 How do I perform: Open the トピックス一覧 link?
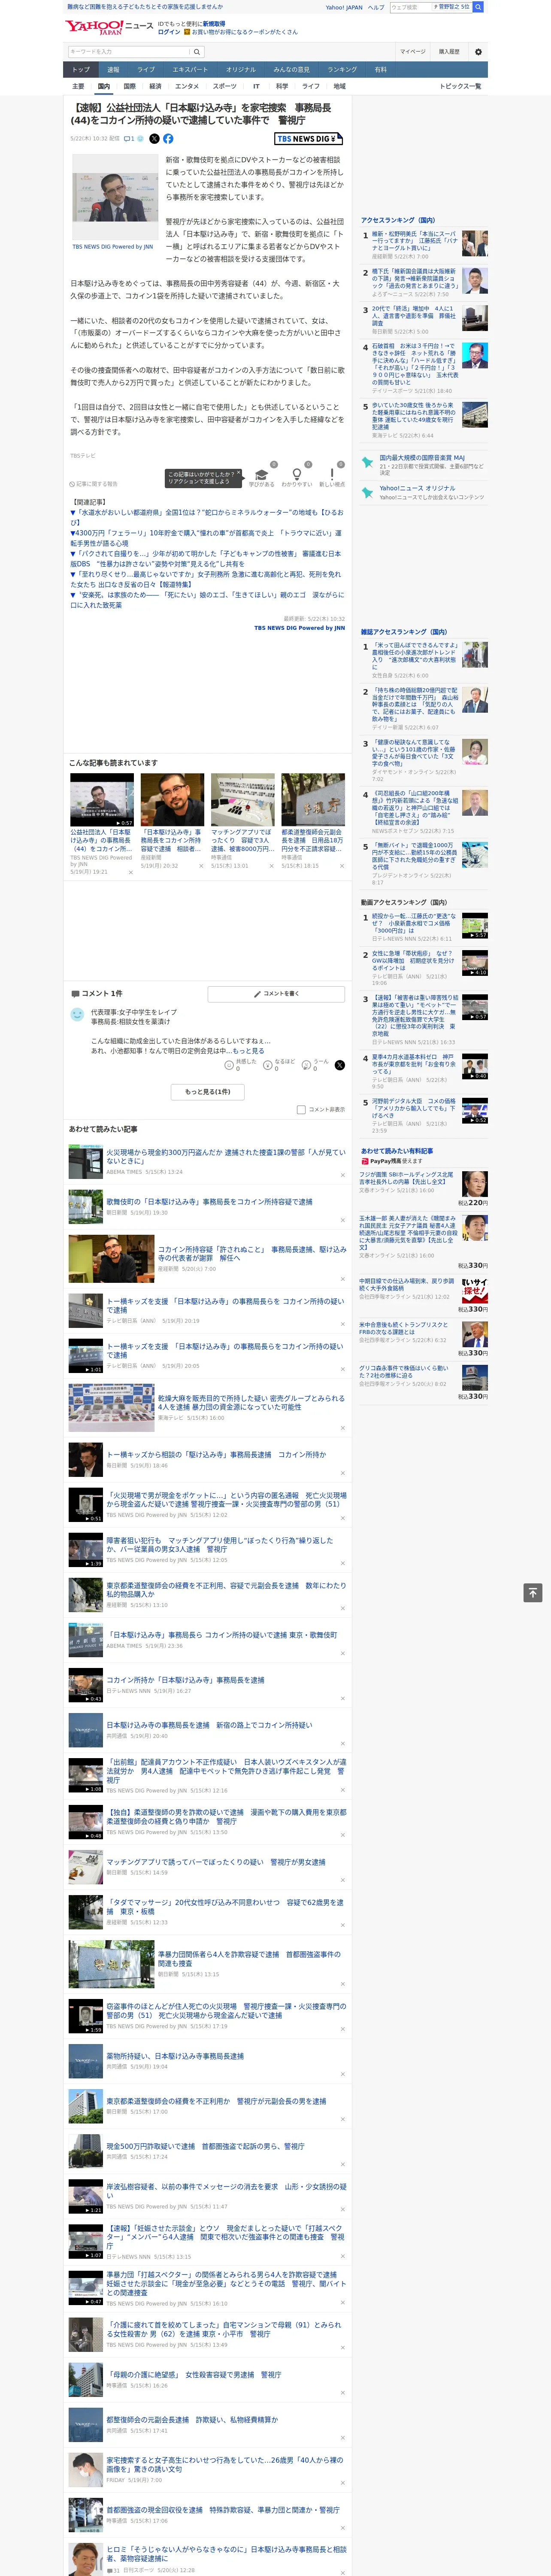(460, 86)
